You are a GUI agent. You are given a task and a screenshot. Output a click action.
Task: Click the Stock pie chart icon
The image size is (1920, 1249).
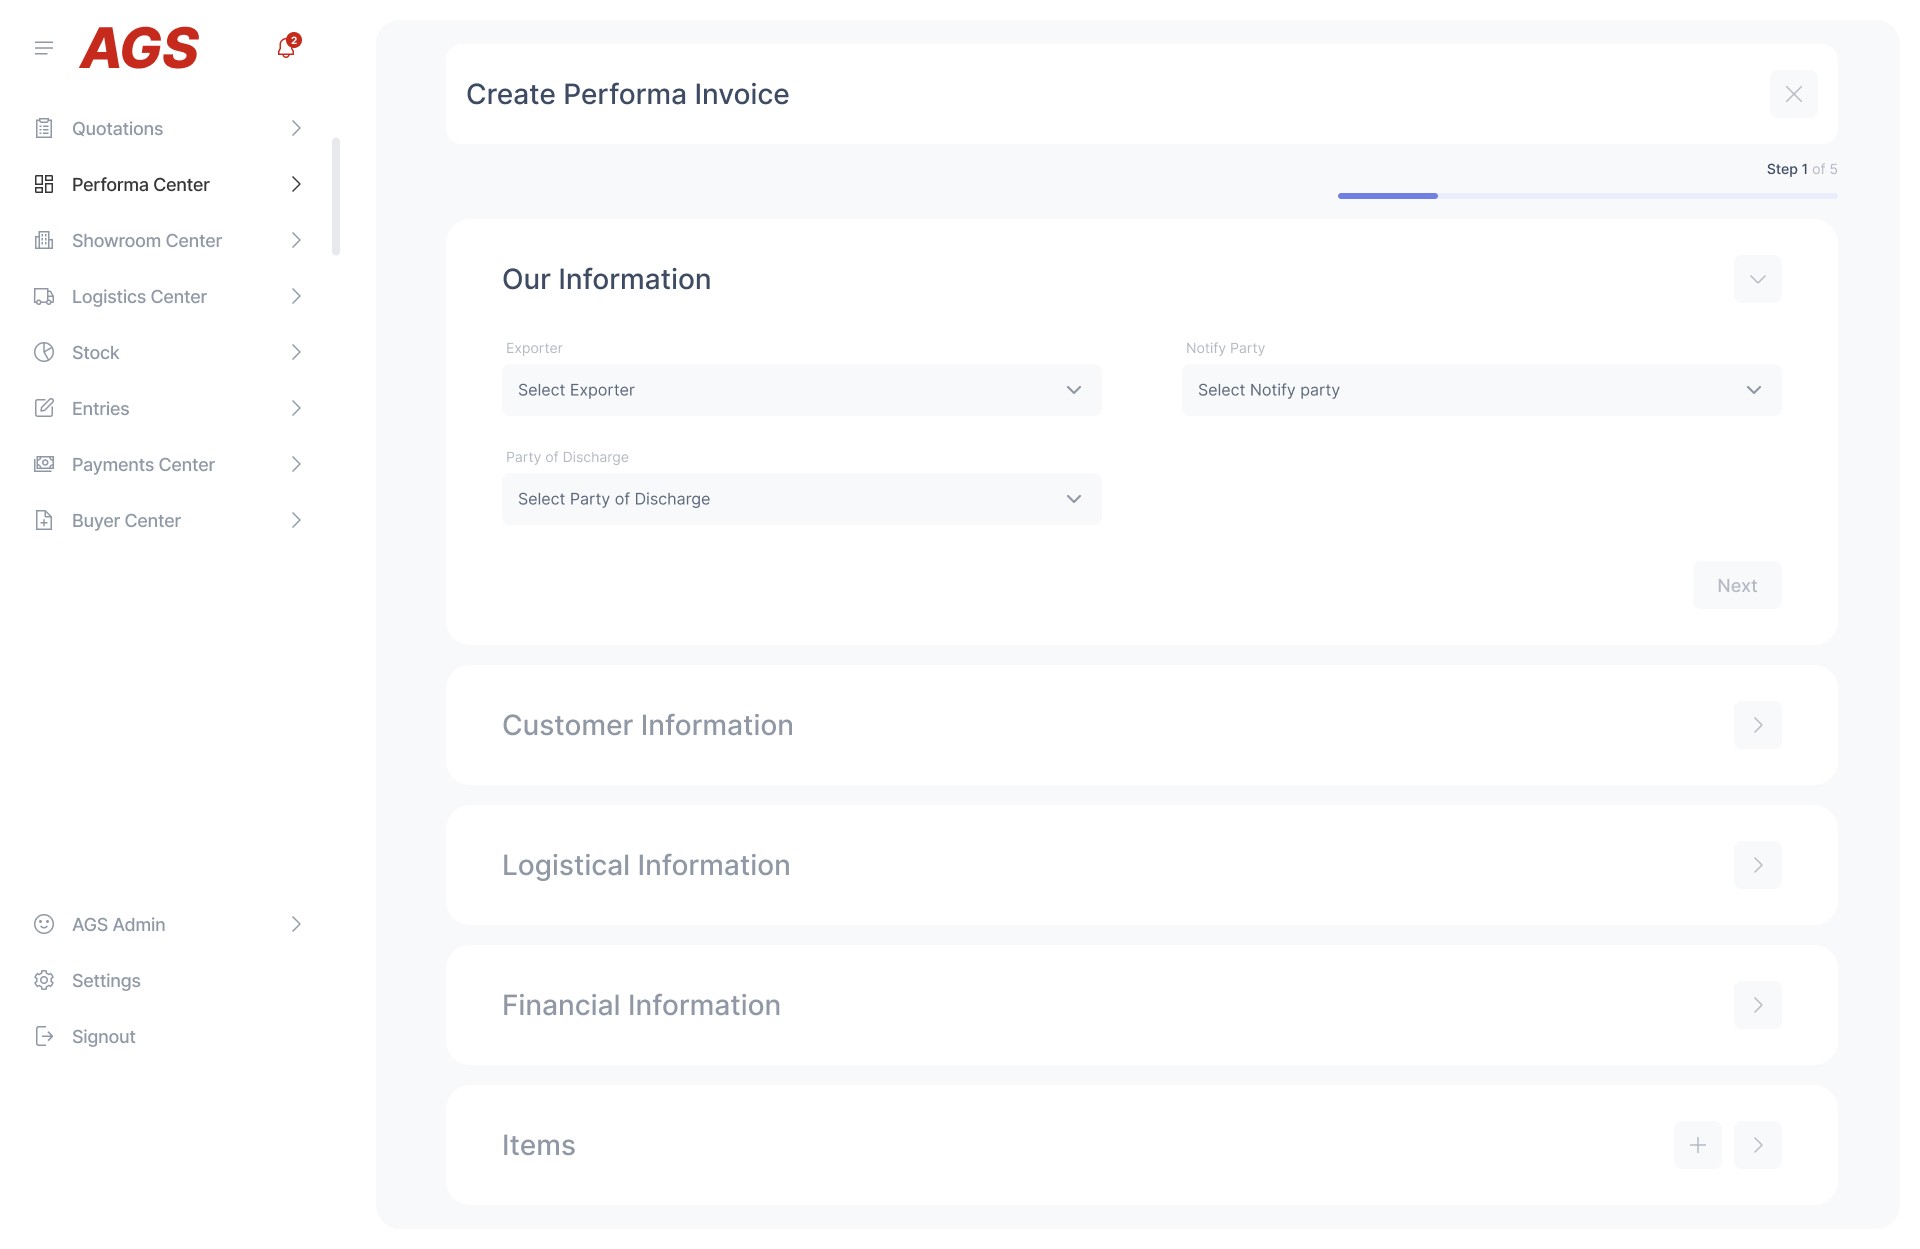(x=44, y=352)
